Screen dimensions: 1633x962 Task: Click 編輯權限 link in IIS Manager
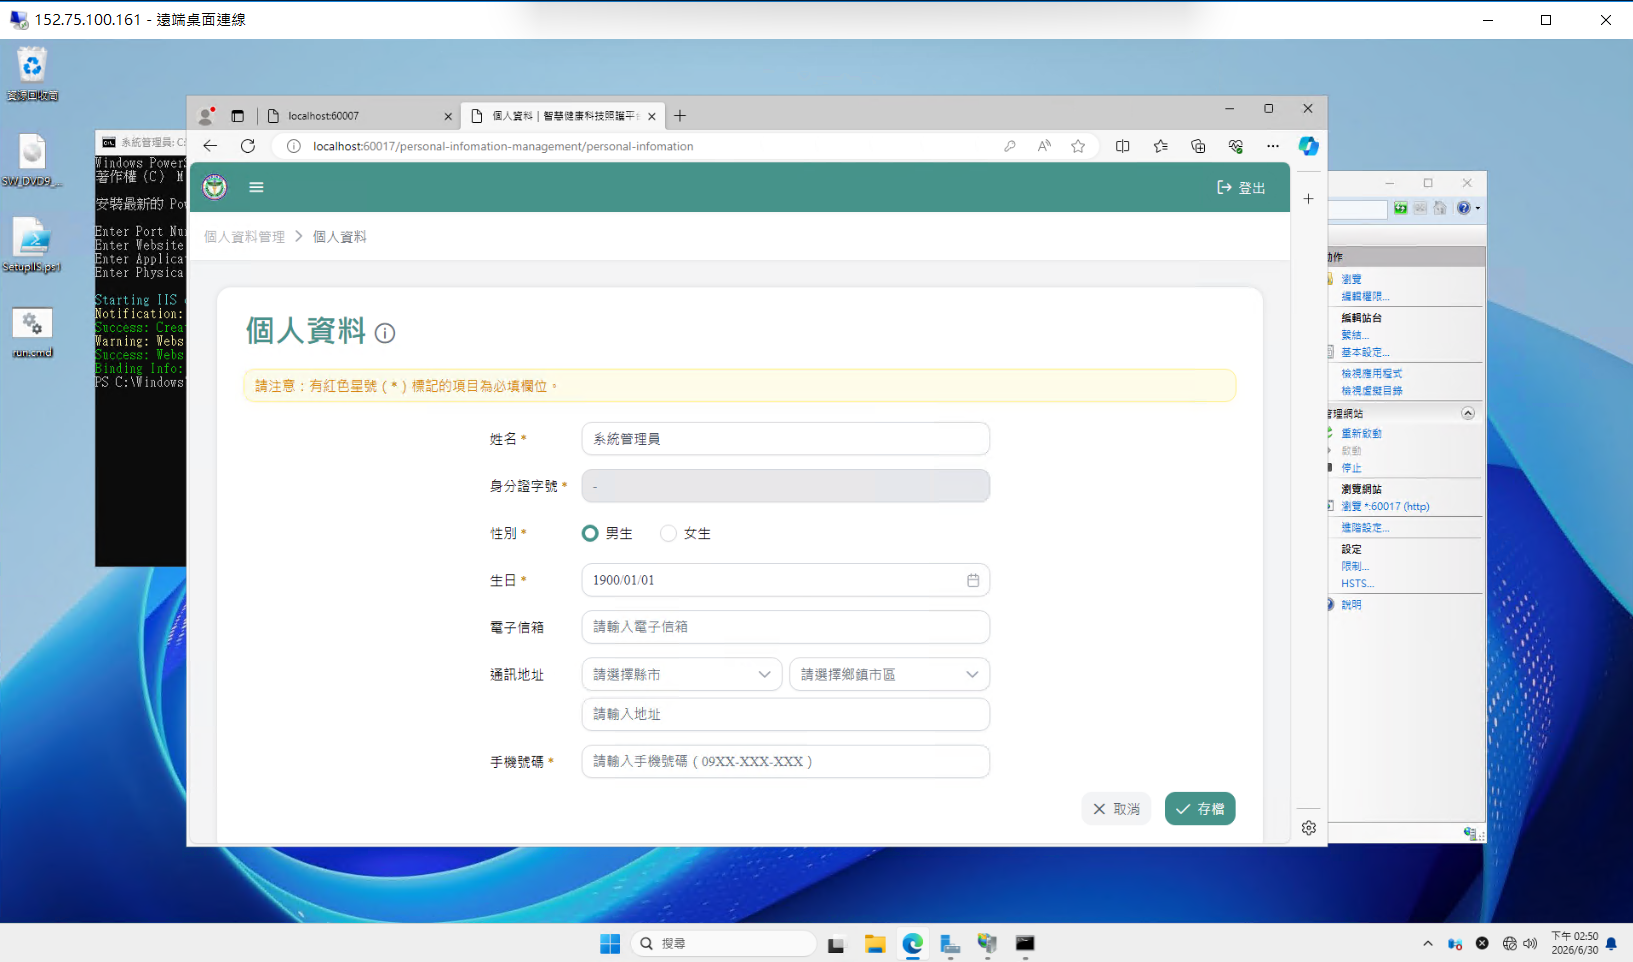1365,297
